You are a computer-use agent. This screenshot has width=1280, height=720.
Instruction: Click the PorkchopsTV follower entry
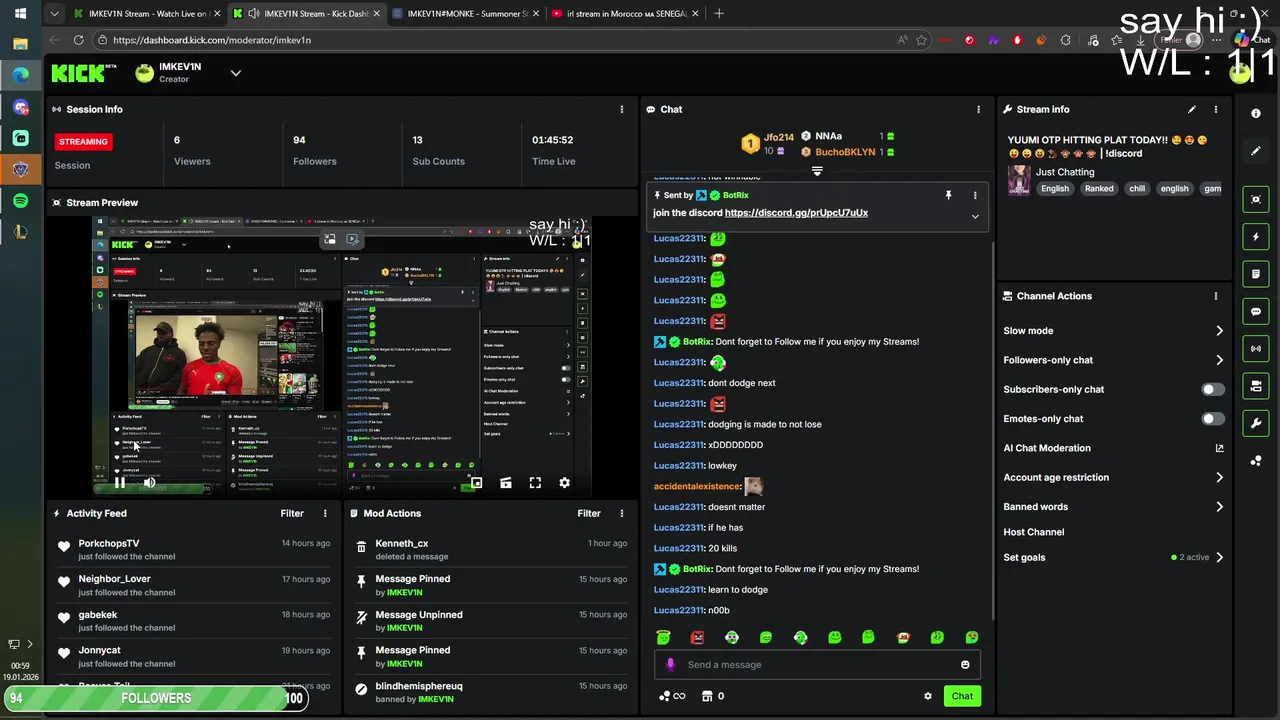coord(193,550)
